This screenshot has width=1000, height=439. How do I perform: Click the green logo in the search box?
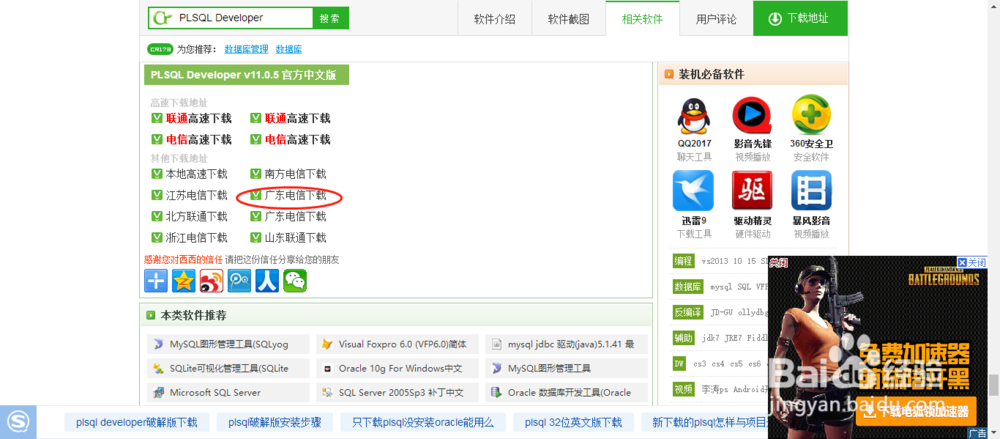162,18
